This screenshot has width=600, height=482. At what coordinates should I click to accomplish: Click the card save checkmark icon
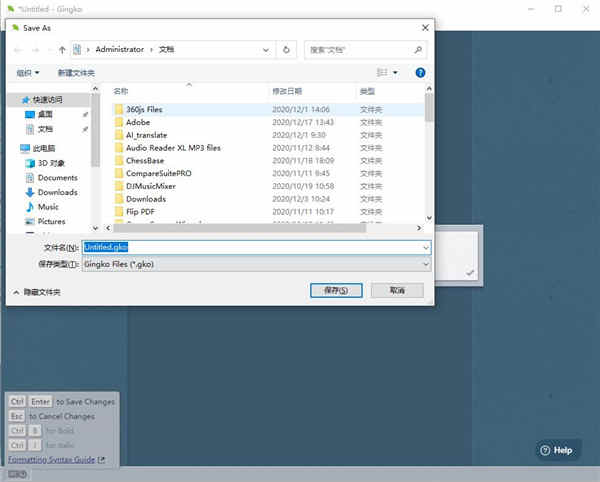(x=470, y=272)
